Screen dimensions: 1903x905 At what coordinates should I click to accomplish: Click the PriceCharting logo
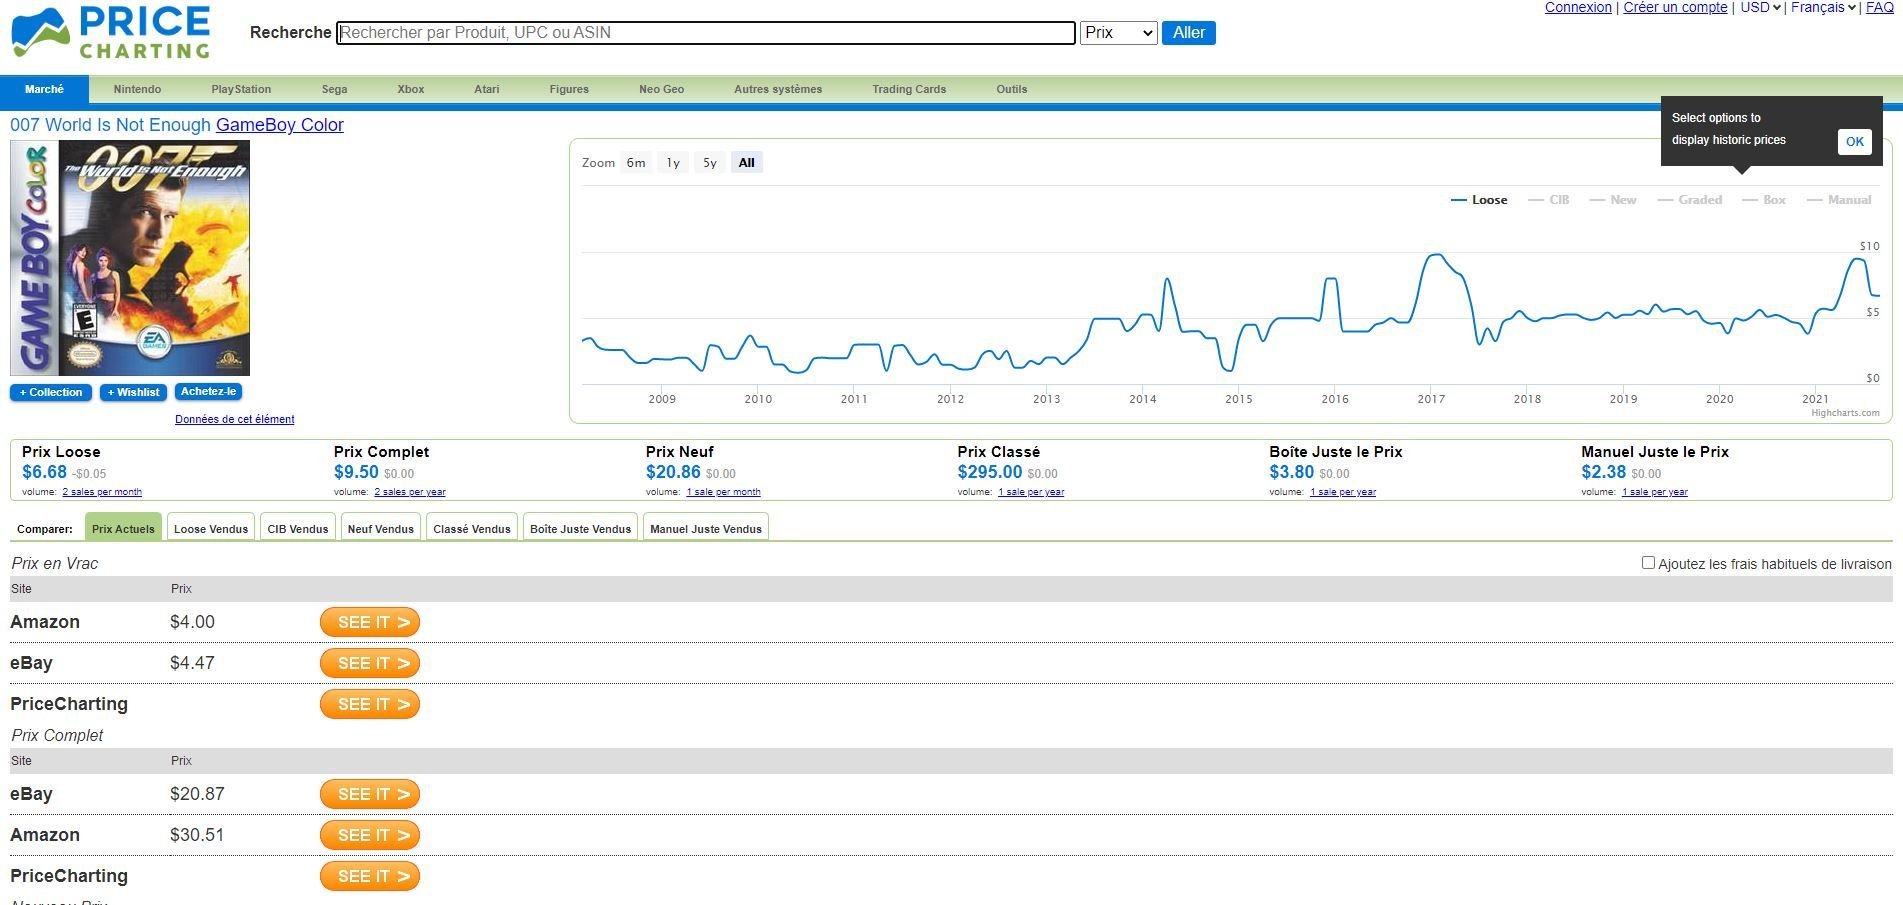coord(110,33)
